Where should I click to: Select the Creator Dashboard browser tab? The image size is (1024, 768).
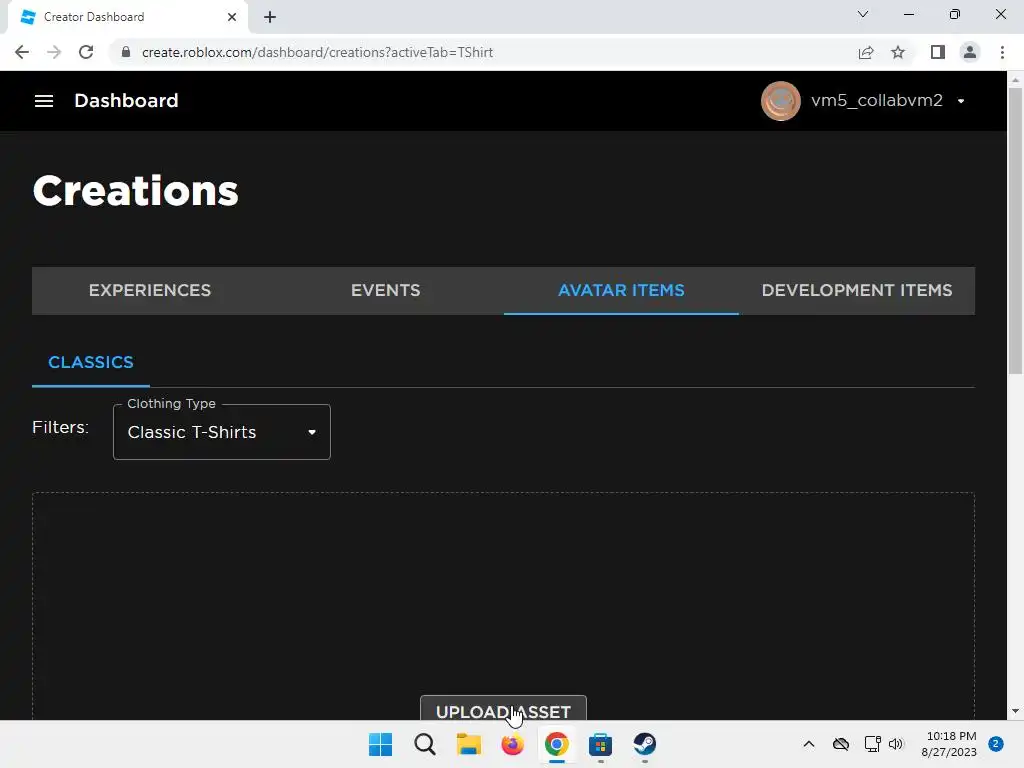click(127, 17)
